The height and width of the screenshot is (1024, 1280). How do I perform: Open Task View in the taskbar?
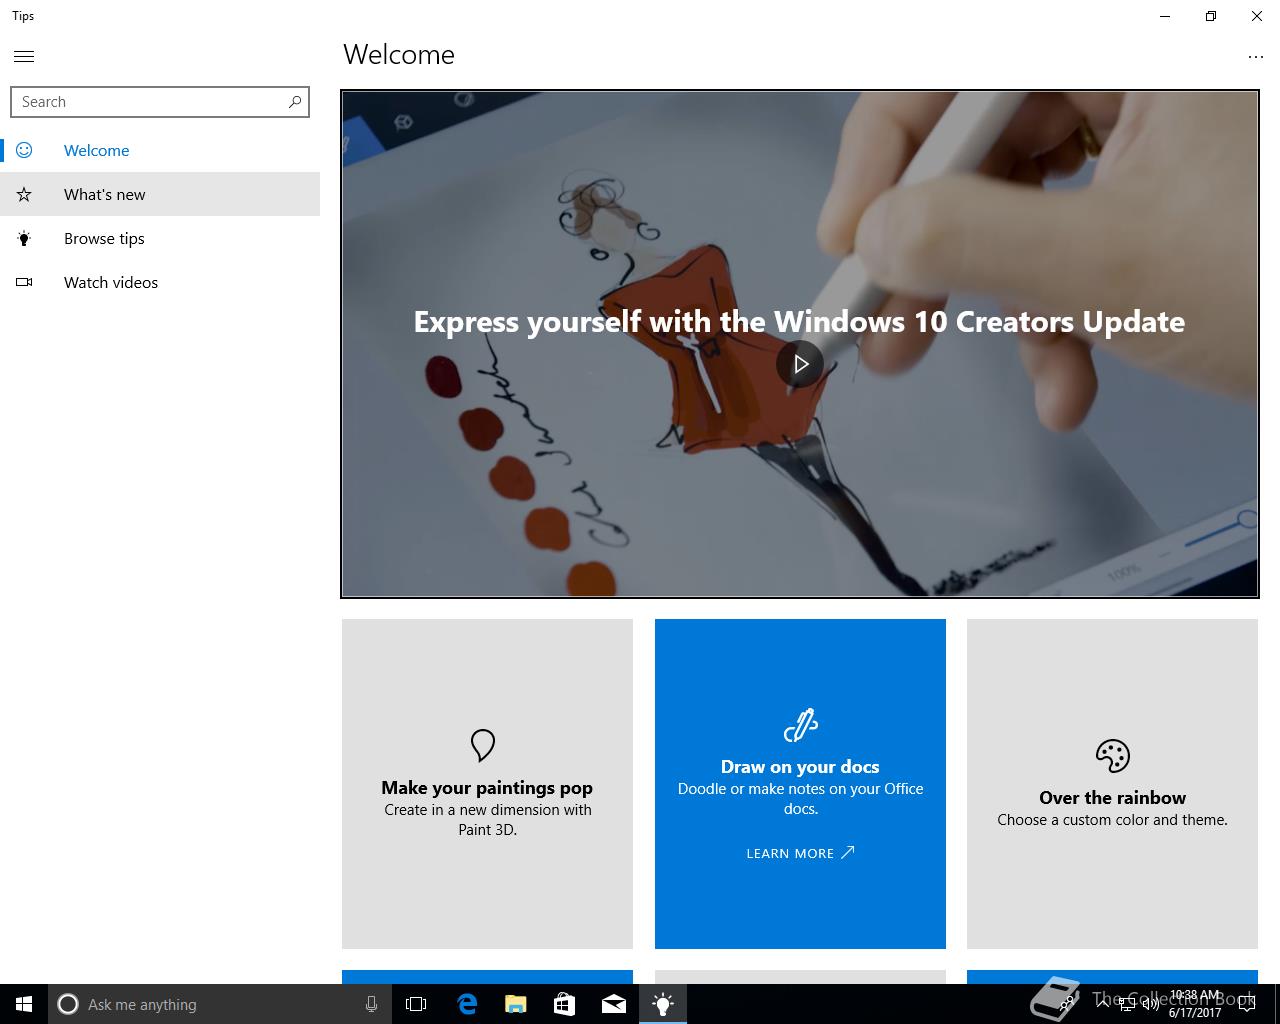pos(416,1004)
